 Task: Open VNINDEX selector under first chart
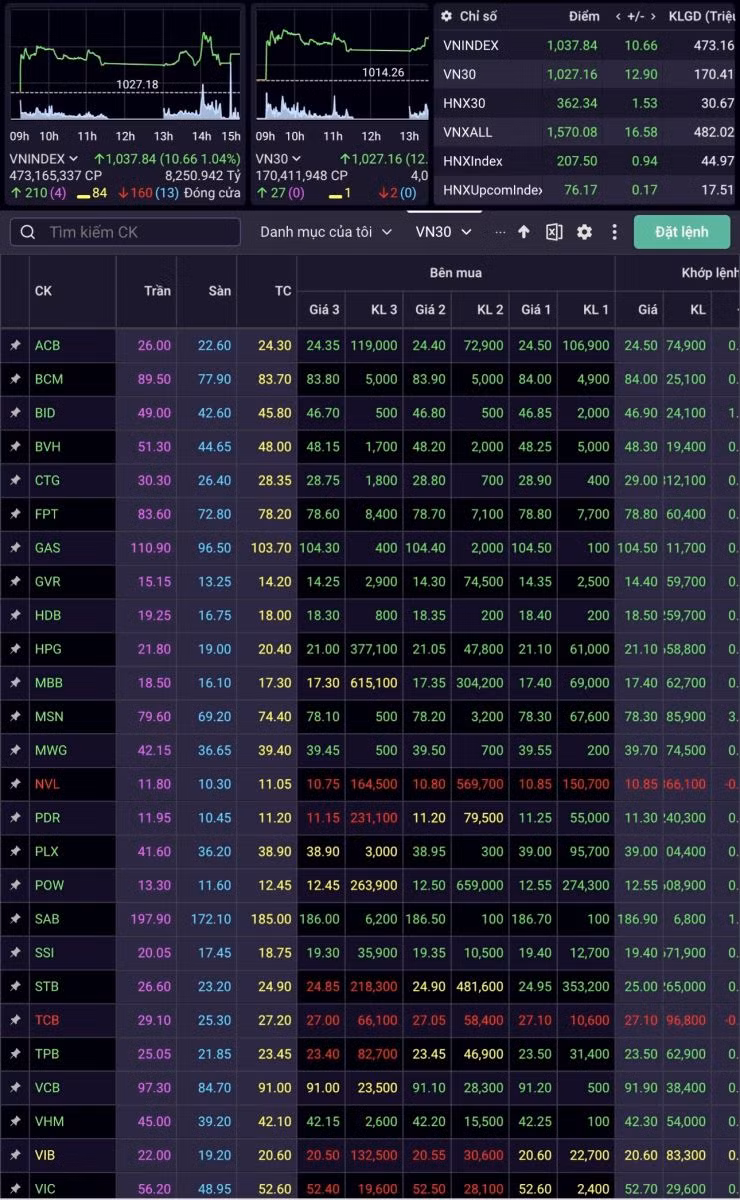pyautogui.click(x=44, y=158)
